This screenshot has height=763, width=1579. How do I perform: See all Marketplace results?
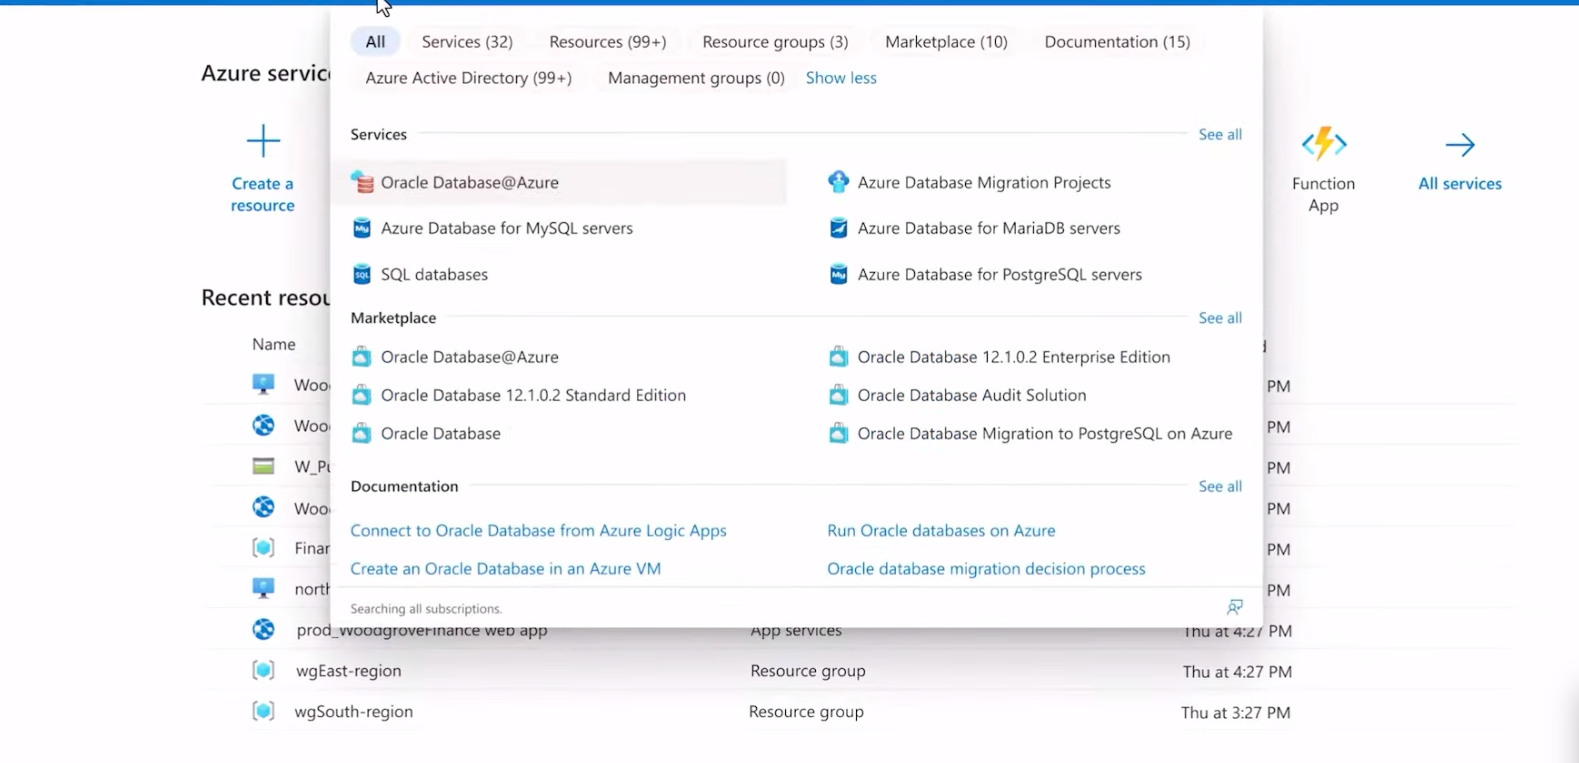point(1220,317)
